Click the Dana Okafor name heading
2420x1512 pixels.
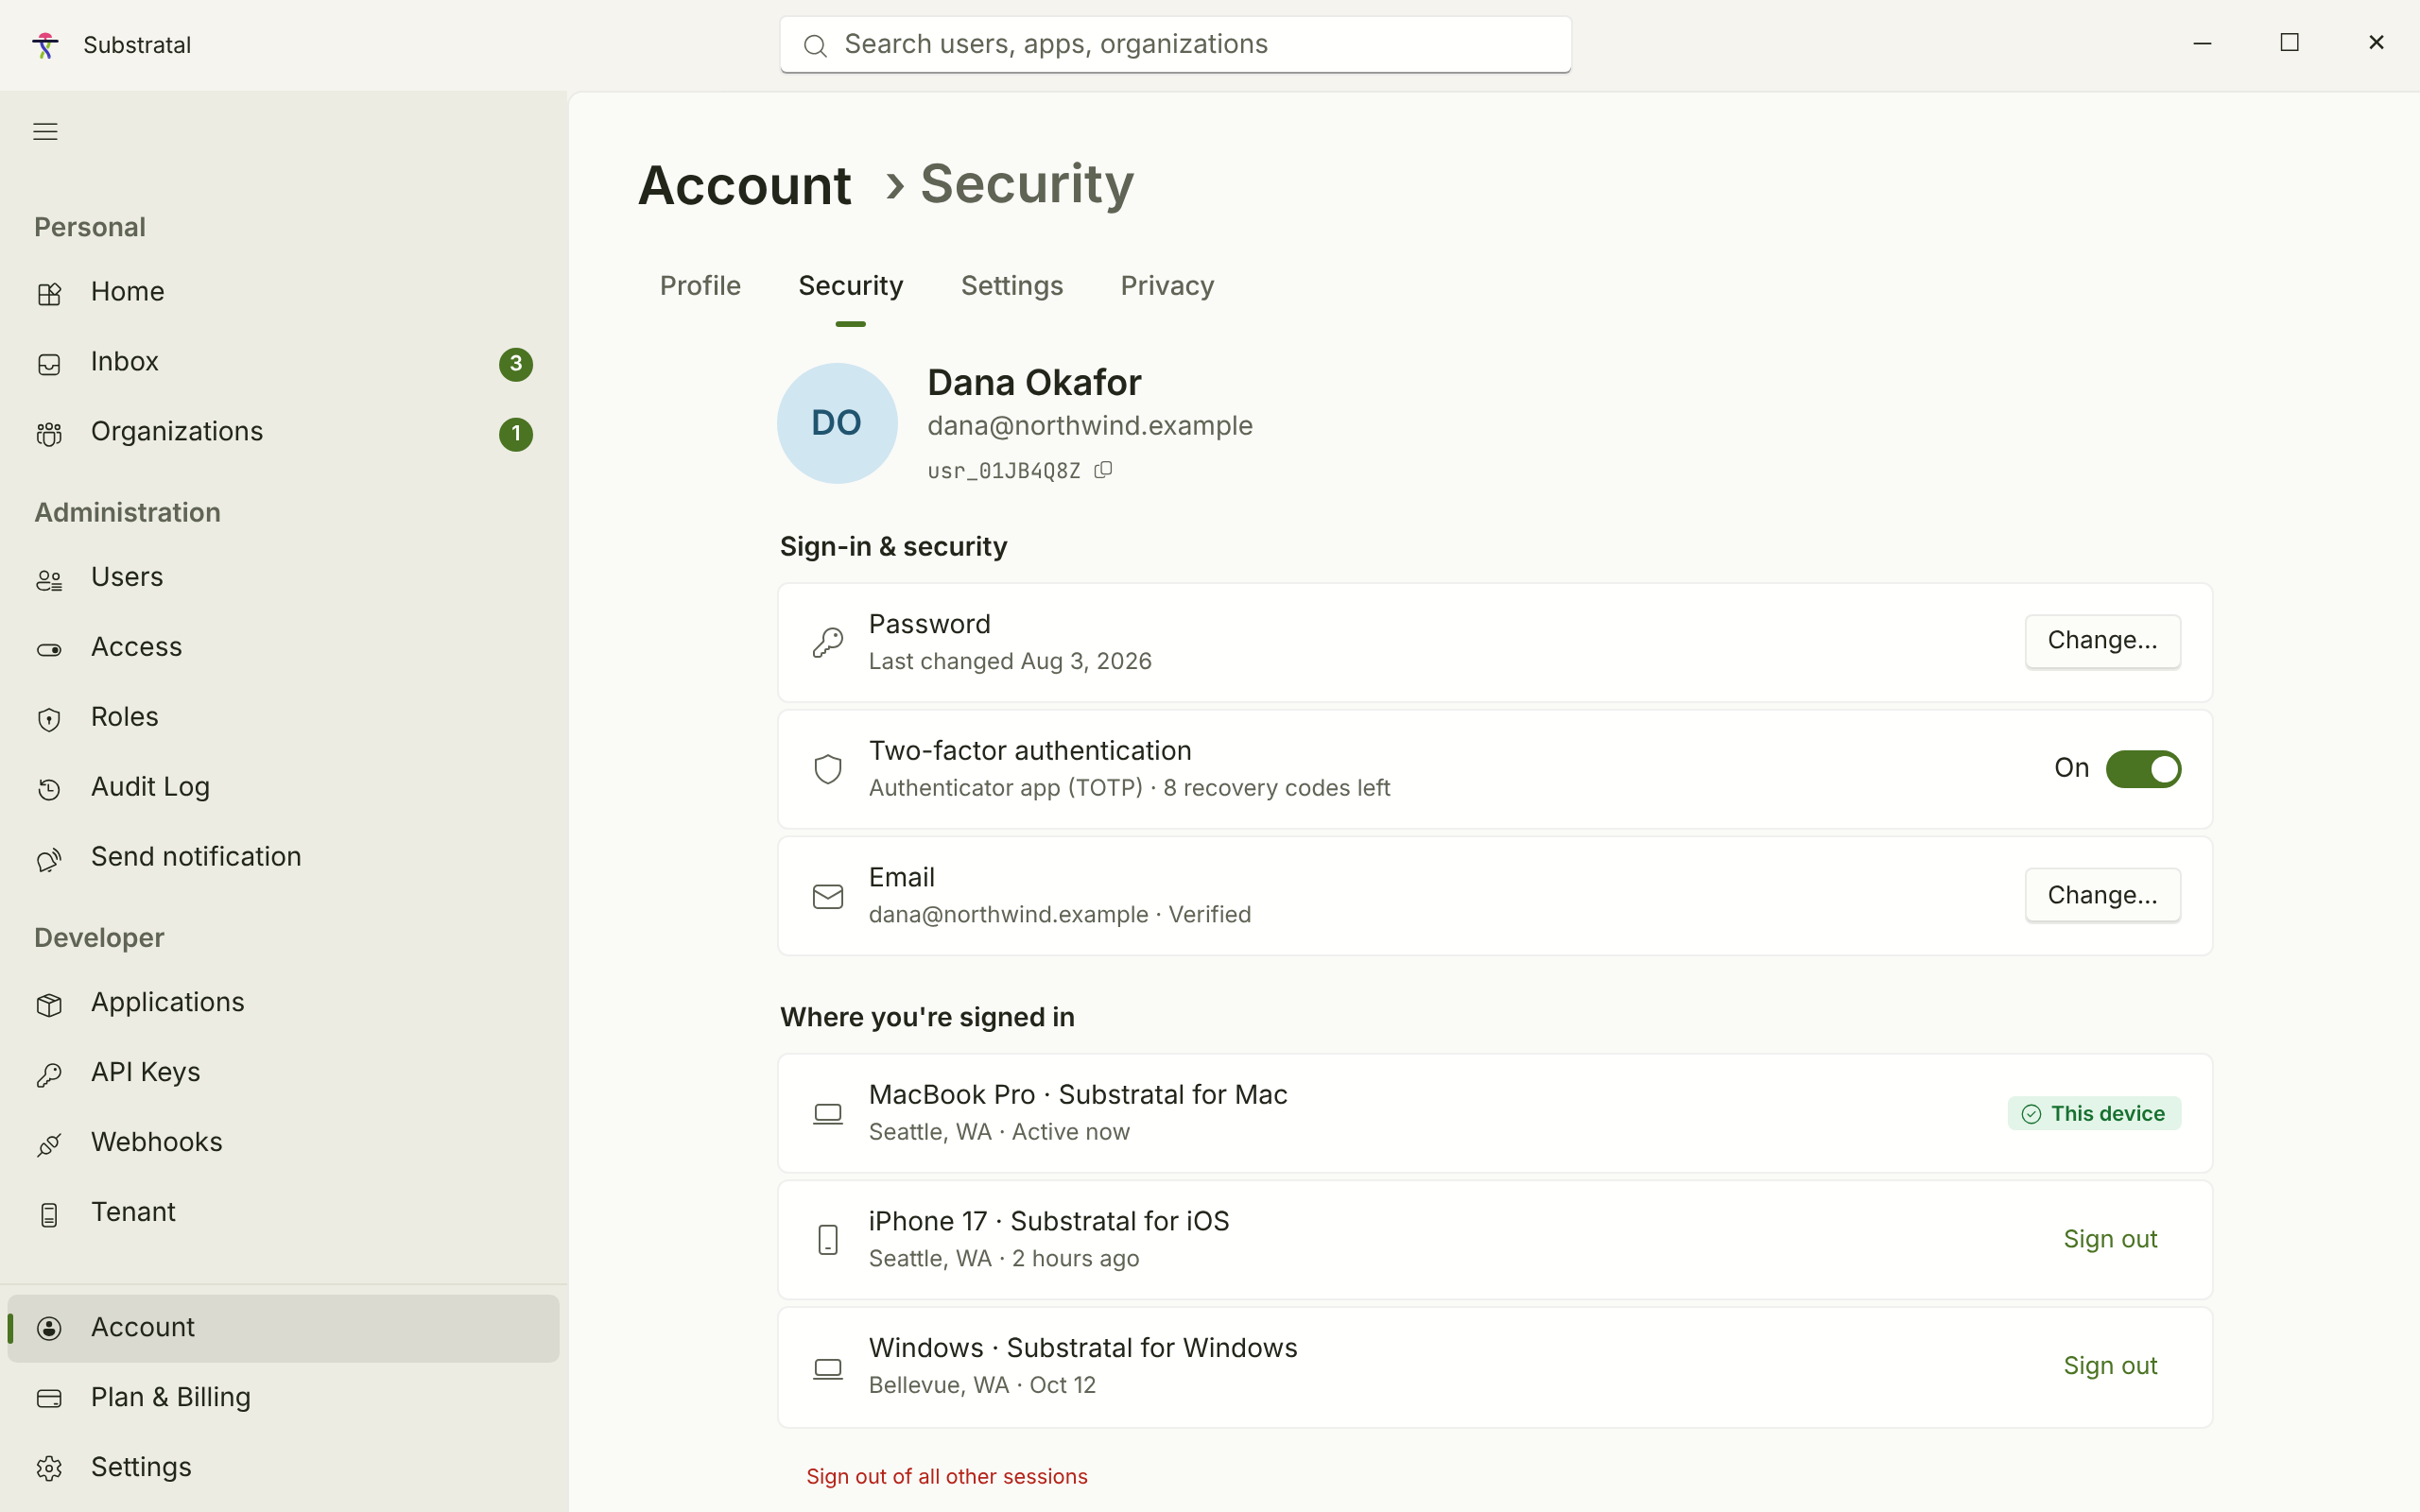(x=1034, y=383)
